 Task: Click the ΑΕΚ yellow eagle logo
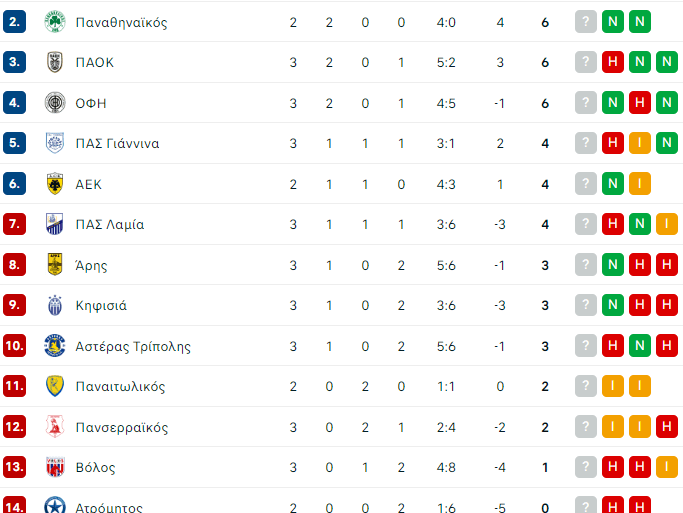click(x=55, y=184)
